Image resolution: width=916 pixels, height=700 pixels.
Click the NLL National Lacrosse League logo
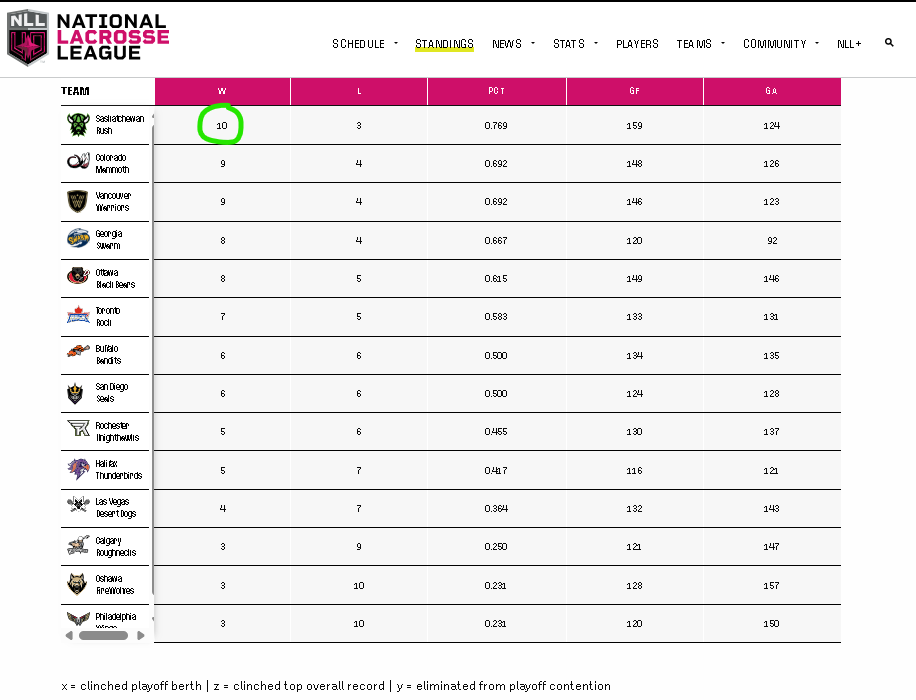coord(88,37)
